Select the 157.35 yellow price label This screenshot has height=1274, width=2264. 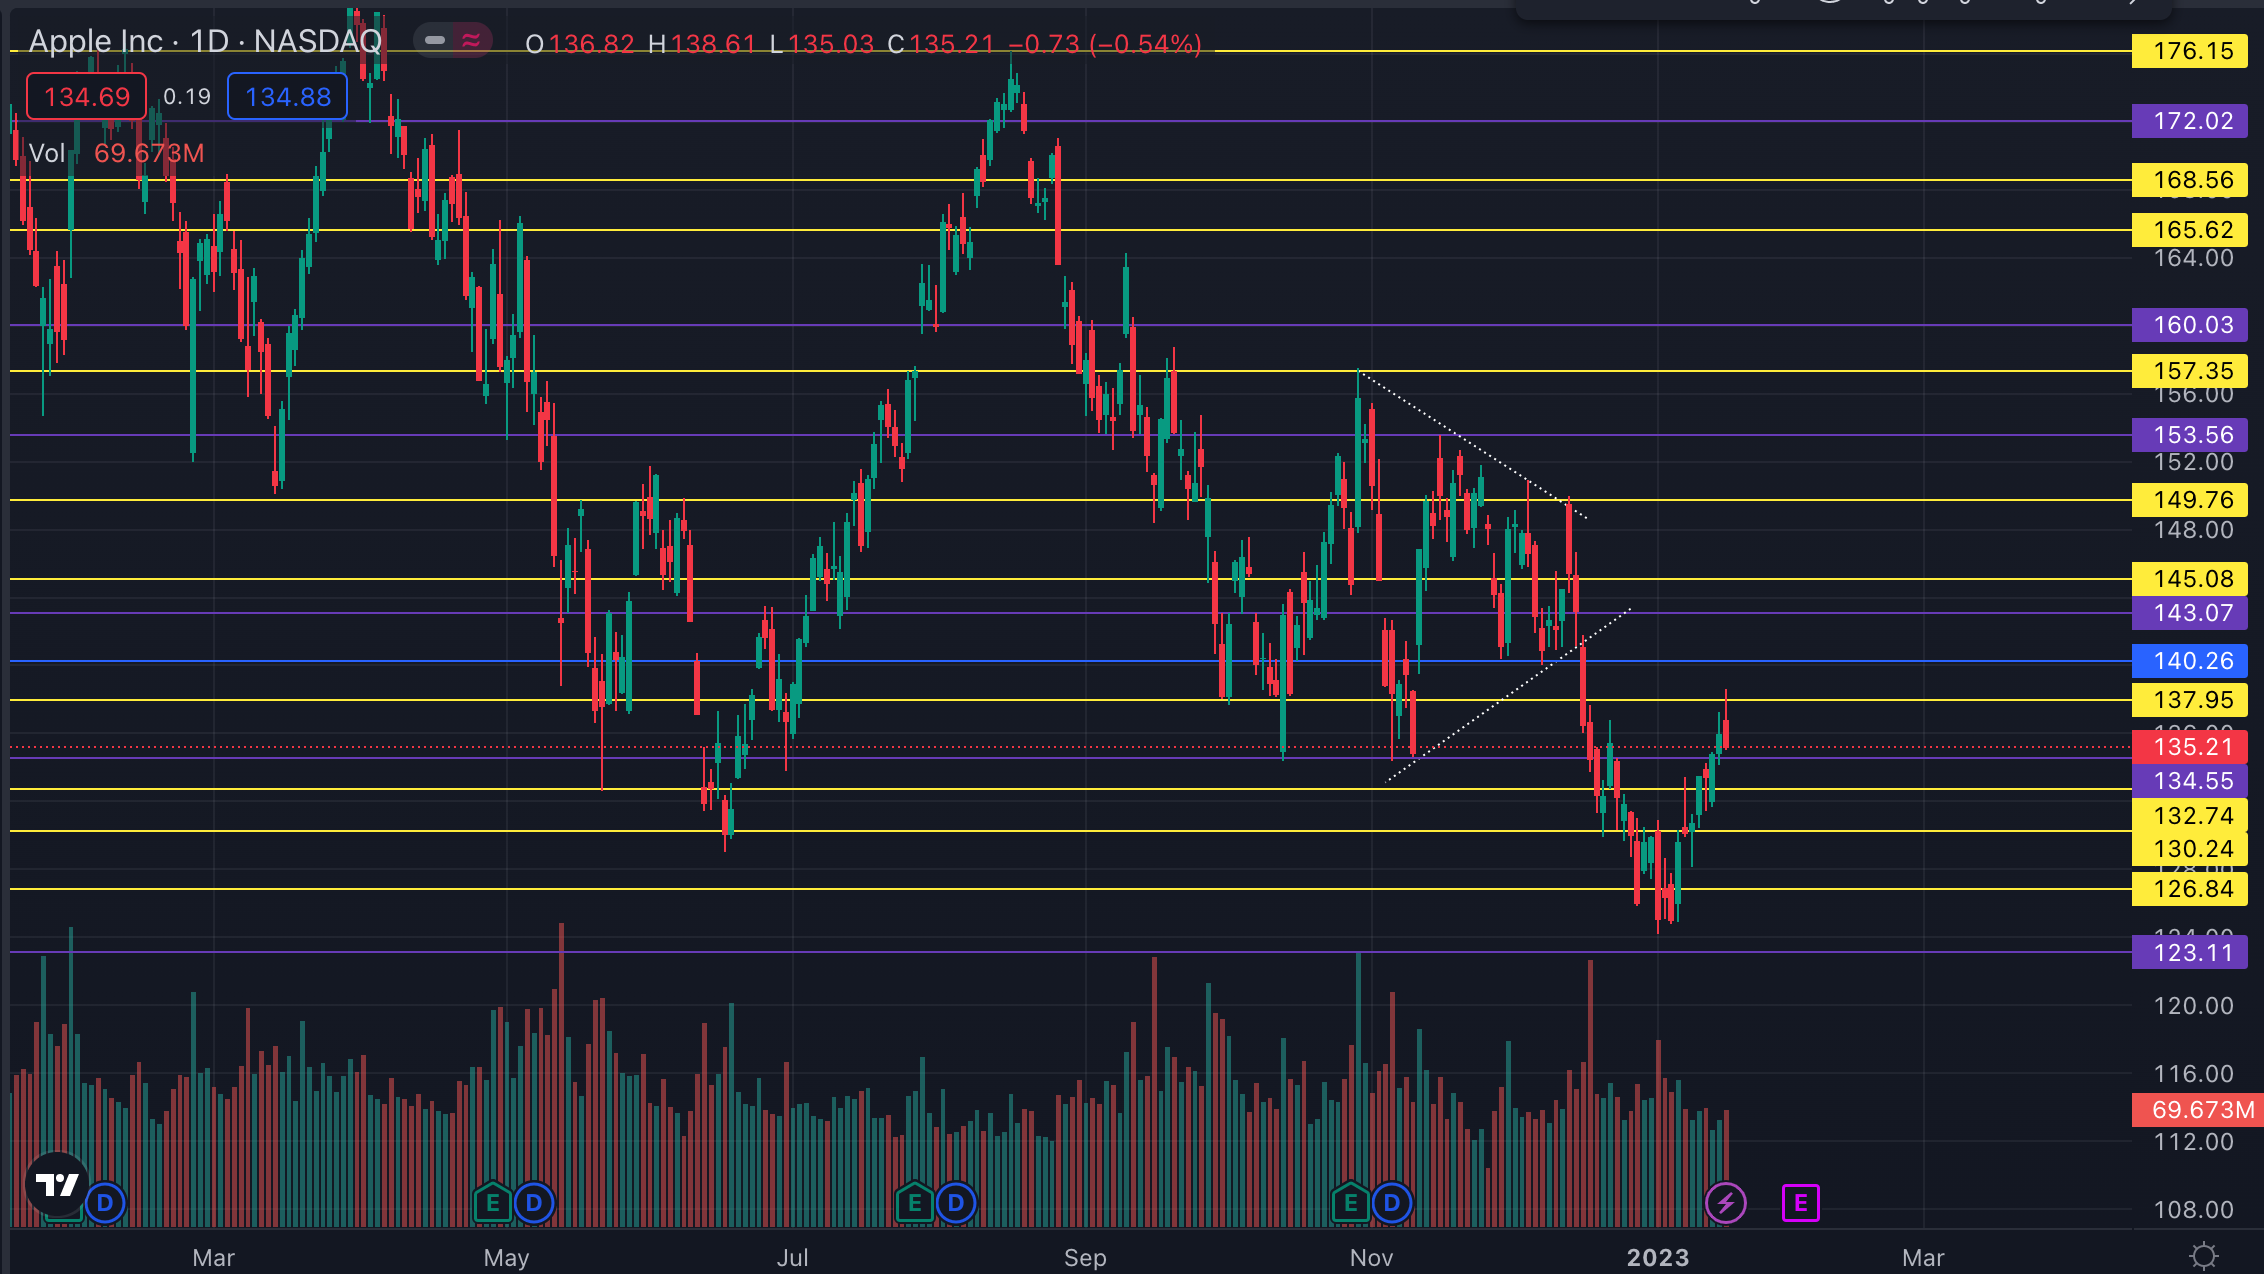pyautogui.click(x=2190, y=371)
